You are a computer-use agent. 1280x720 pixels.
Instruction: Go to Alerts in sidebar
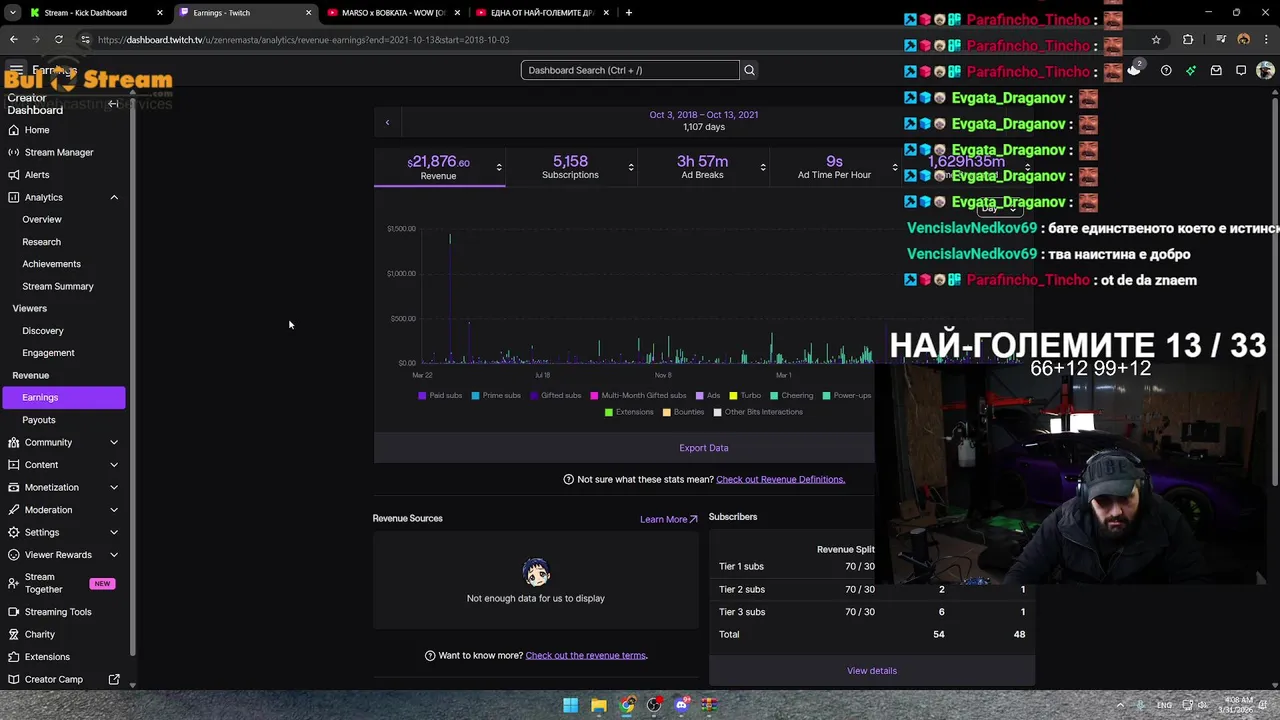pyautogui.click(x=37, y=175)
